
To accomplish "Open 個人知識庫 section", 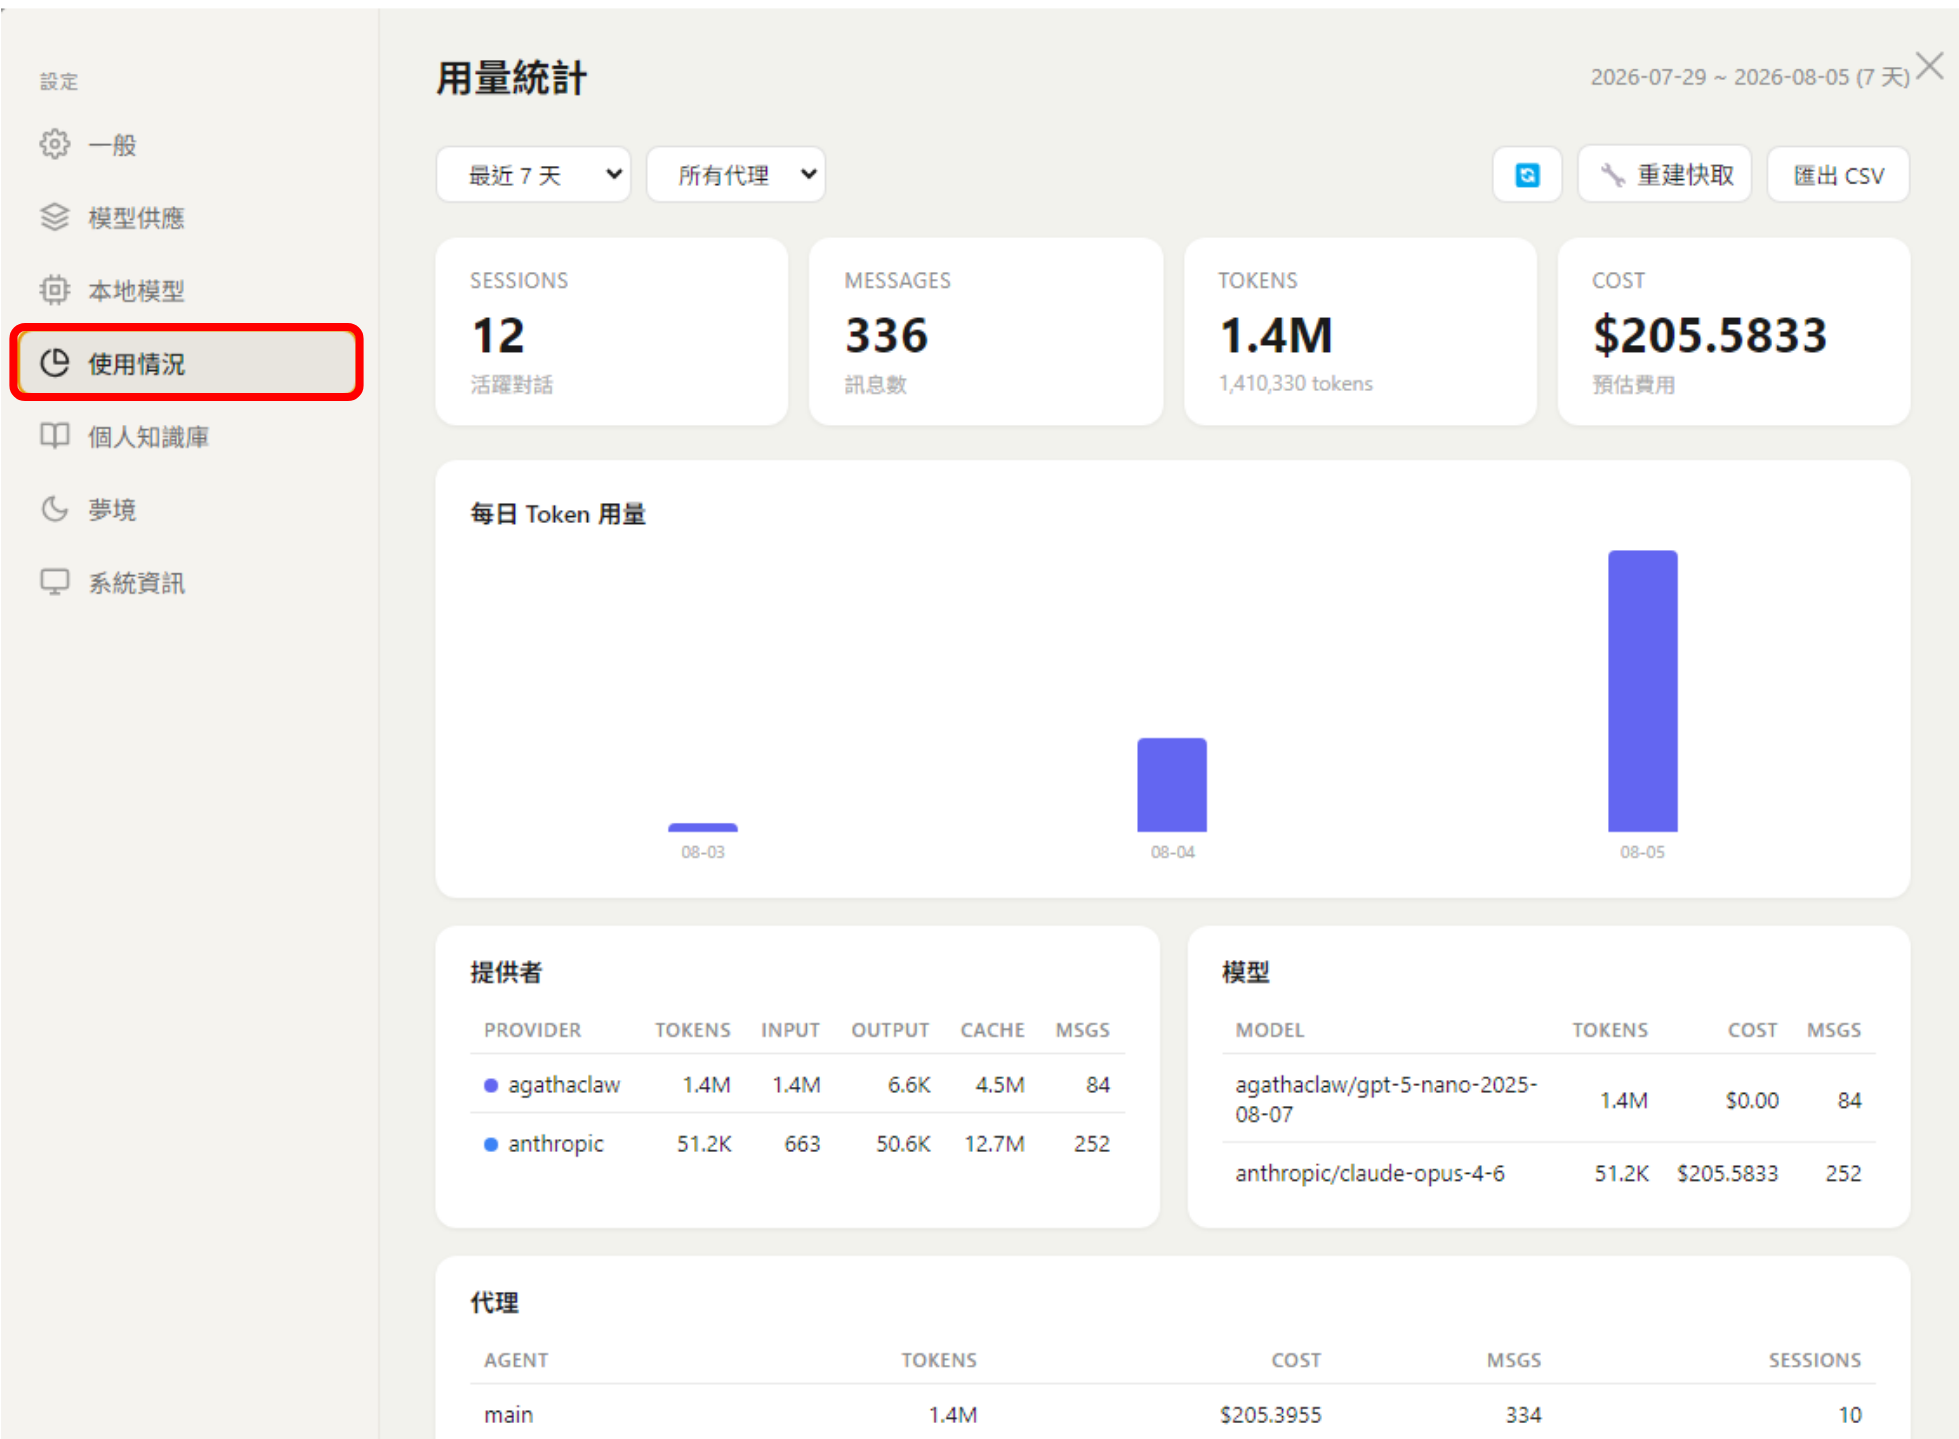I will point(186,436).
